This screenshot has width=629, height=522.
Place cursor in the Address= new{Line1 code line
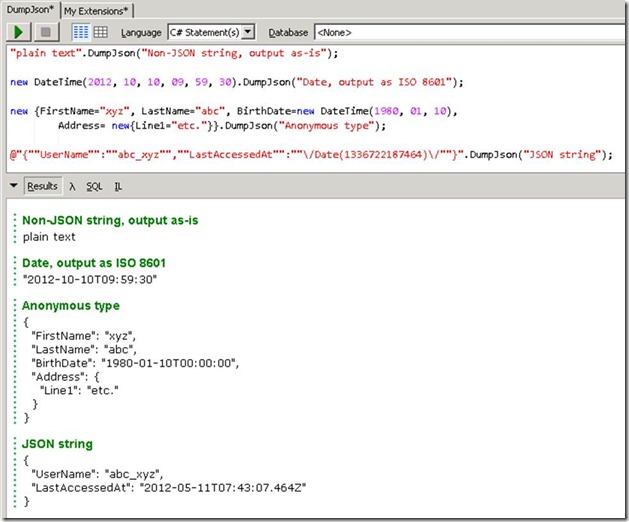coord(222,126)
